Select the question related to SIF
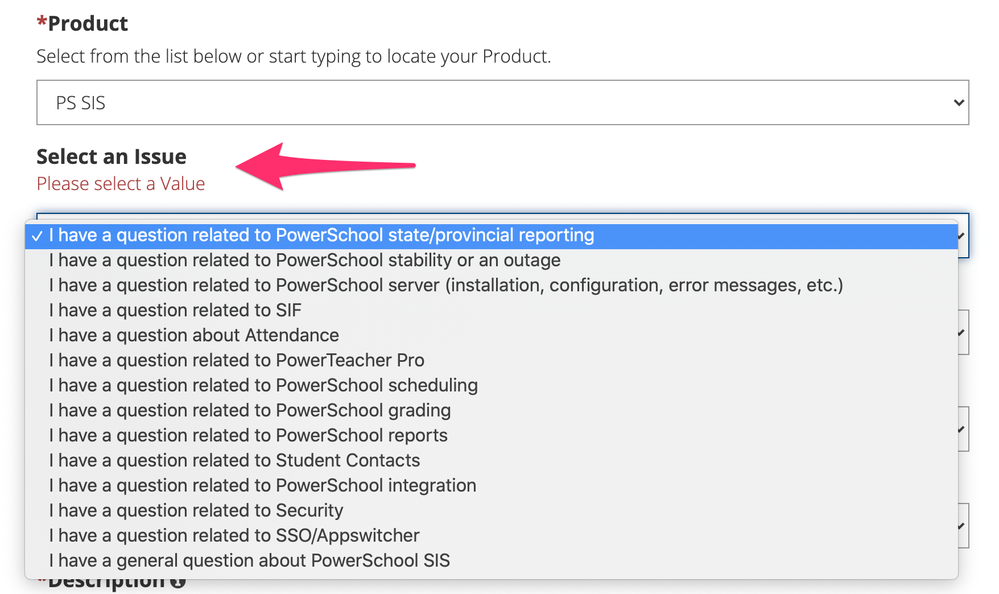This screenshot has height=594, width=999. pyautogui.click(x=175, y=311)
